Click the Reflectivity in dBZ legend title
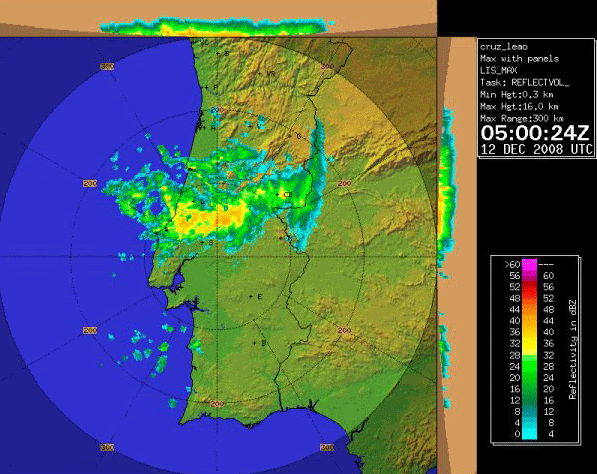This screenshot has height=474, width=597. tap(573, 350)
